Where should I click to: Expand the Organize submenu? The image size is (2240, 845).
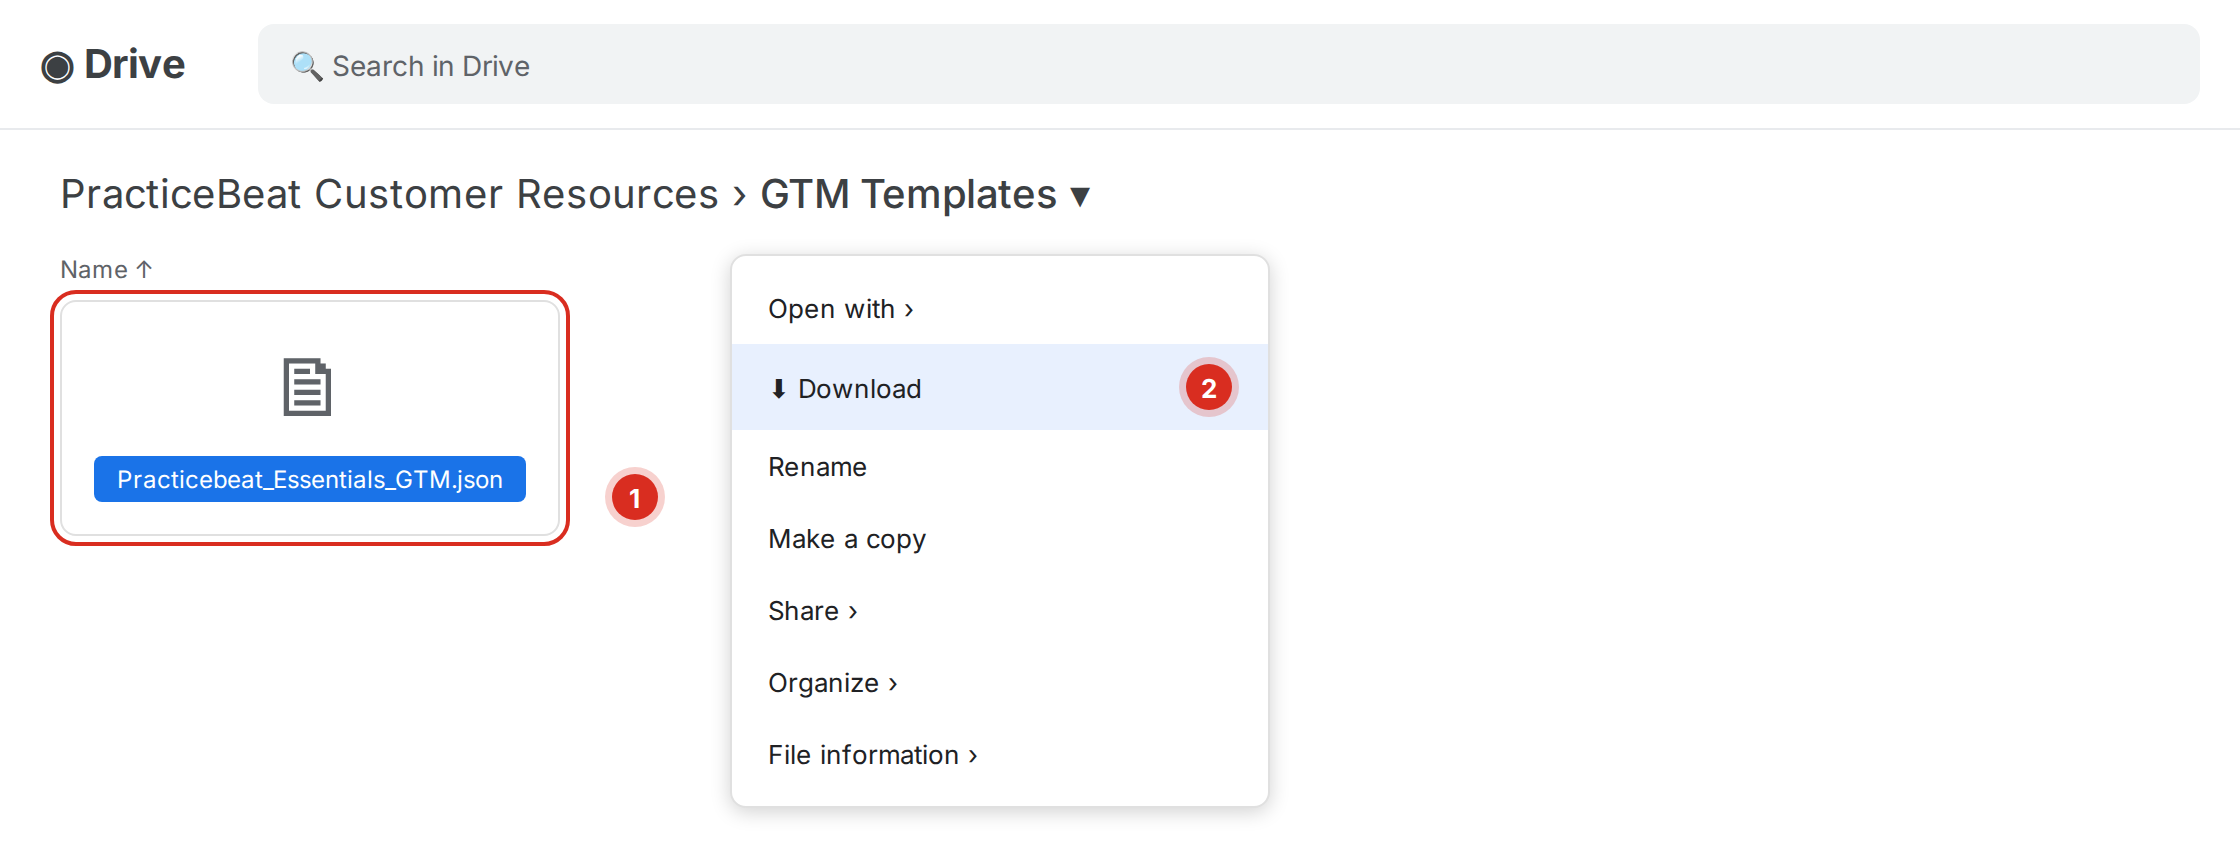(1000, 683)
